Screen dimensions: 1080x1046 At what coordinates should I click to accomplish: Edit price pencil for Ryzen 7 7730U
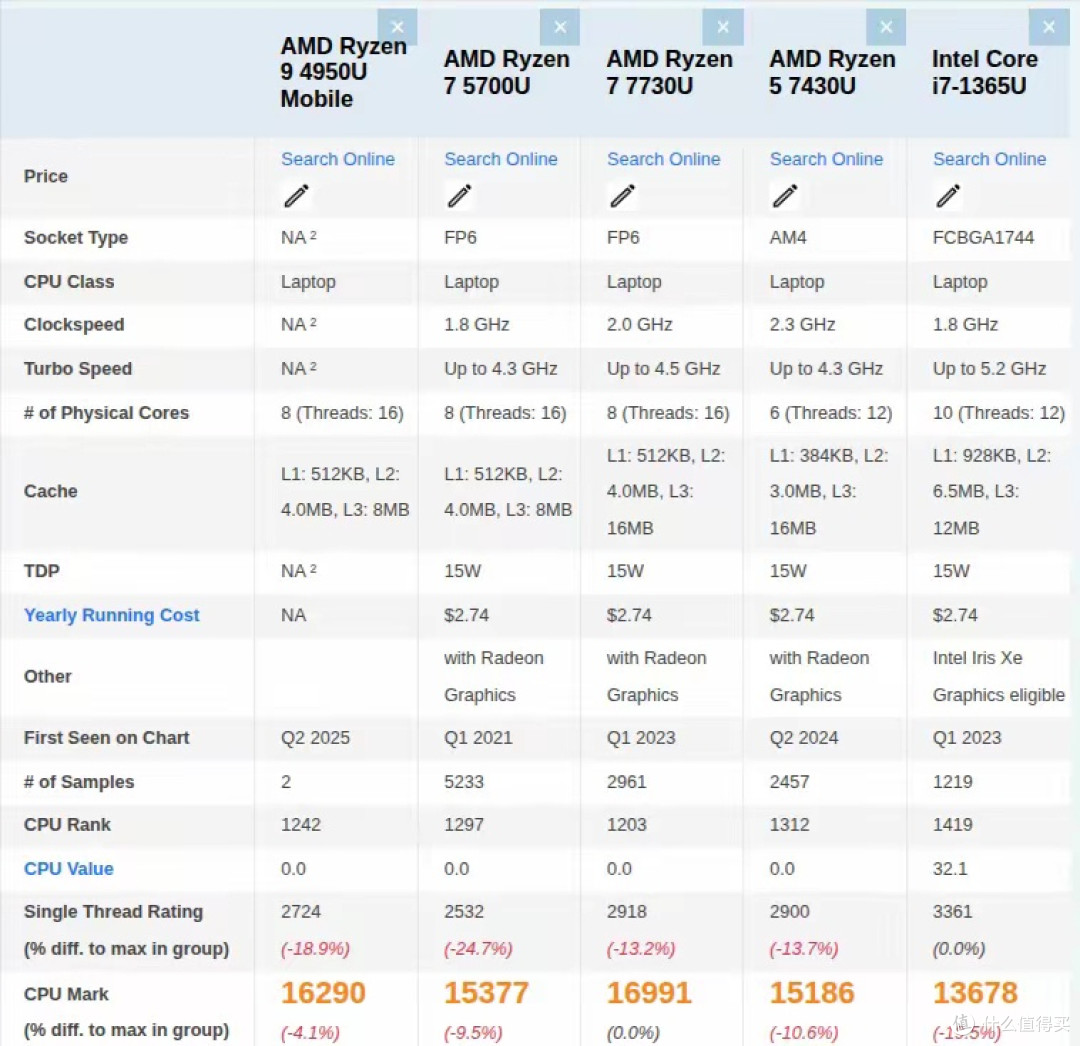pyautogui.click(x=623, y=196)
